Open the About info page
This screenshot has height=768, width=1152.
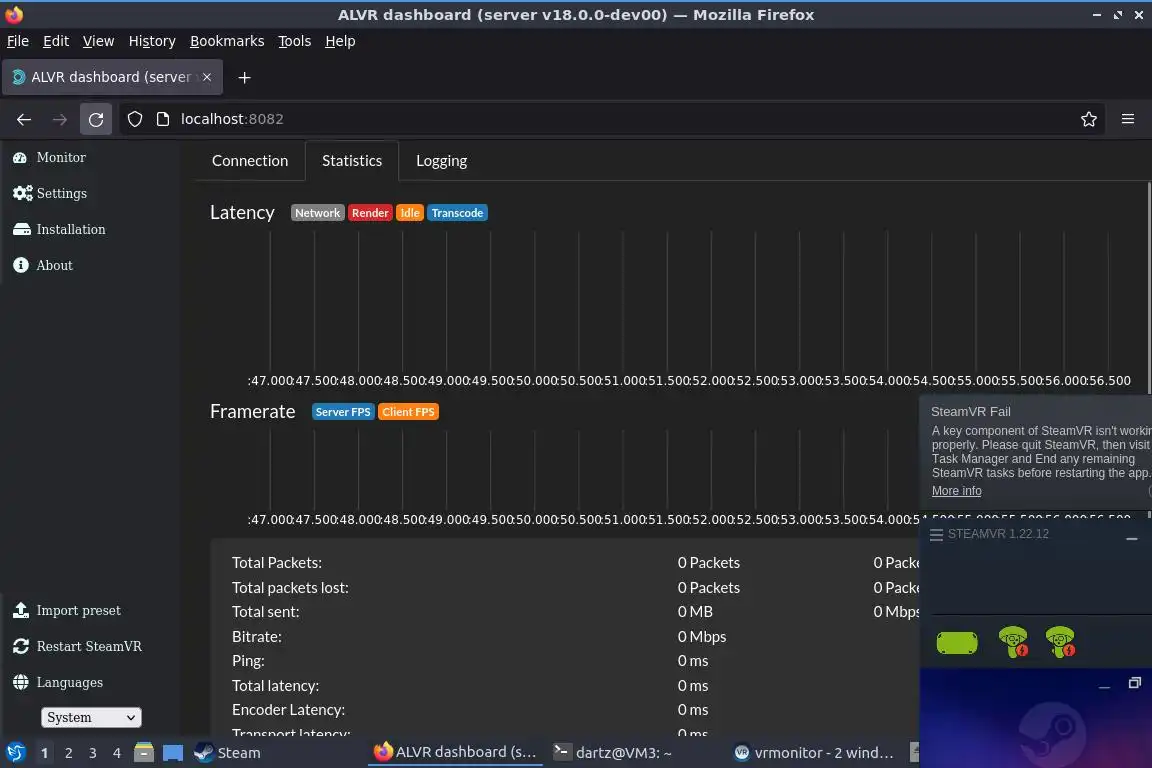point(43,265)
